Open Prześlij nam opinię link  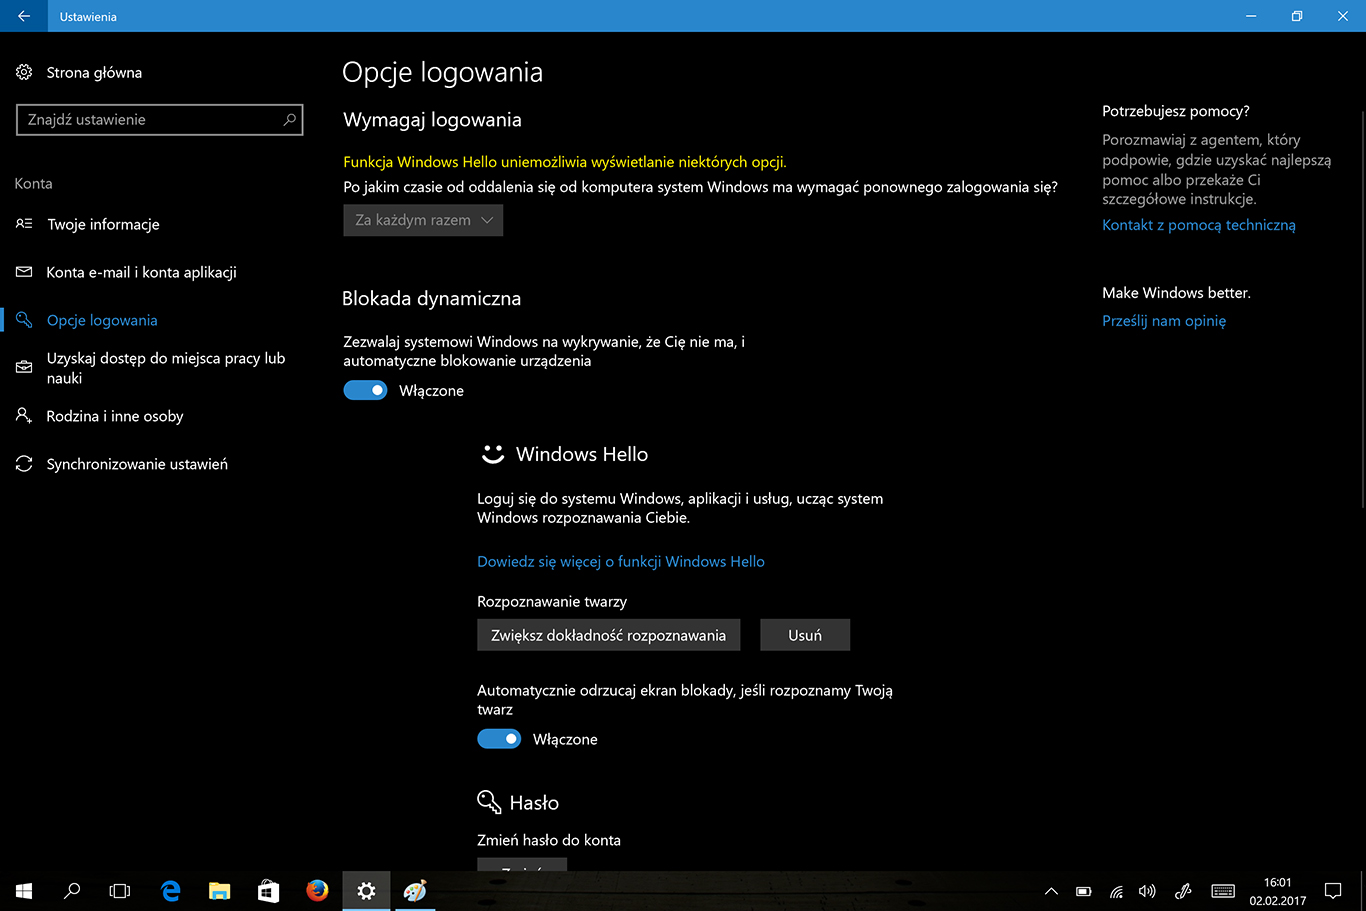pyautogui.click(x=1164, y=321)
